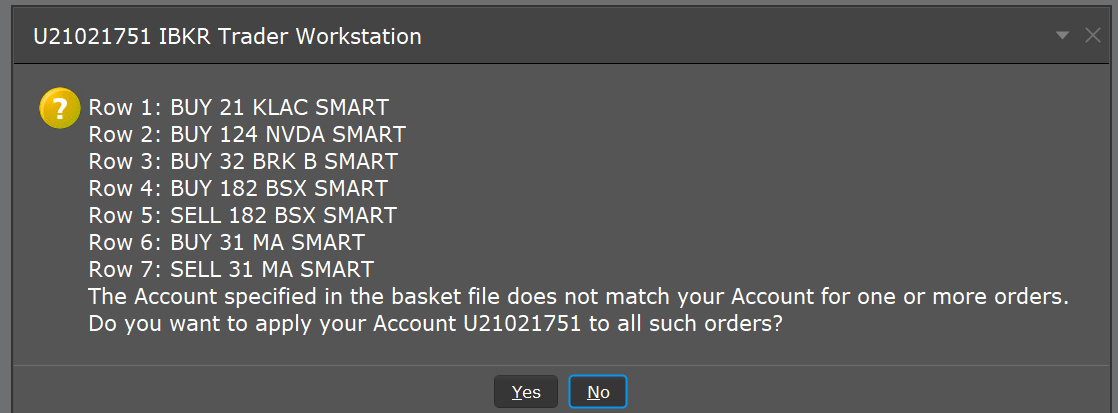Select the Row 1 BUY 21 KLAC line
Image resolution: width=1118 pixels, height=413 pixels.
point(238,107)
